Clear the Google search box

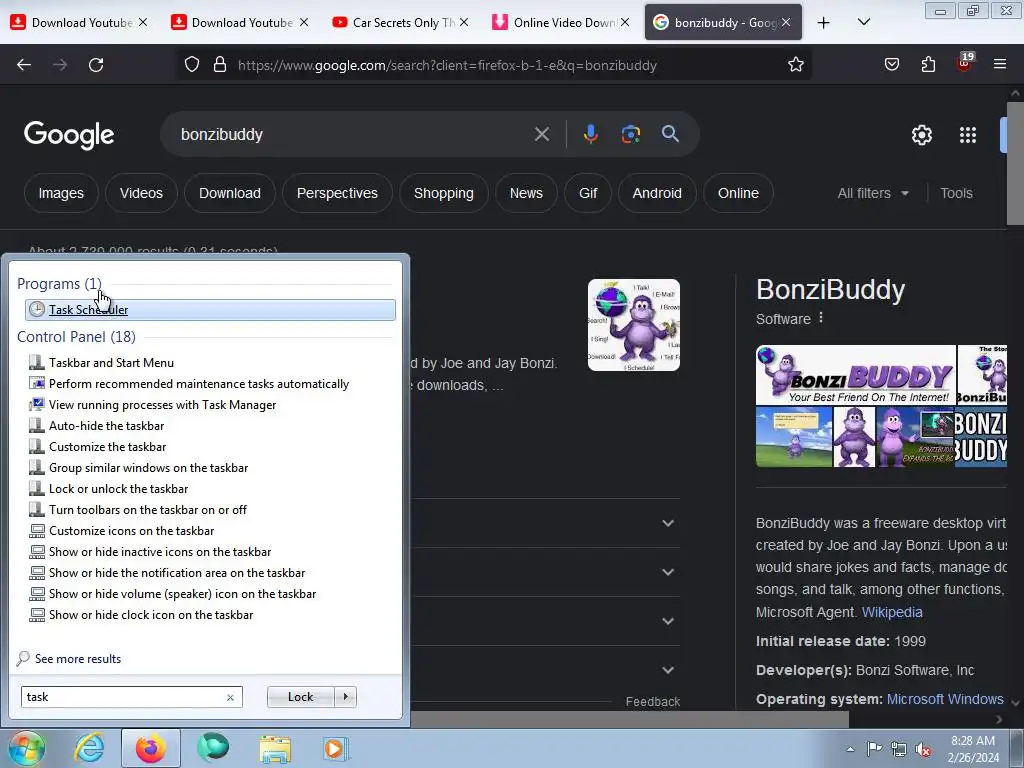pos(541,135)
